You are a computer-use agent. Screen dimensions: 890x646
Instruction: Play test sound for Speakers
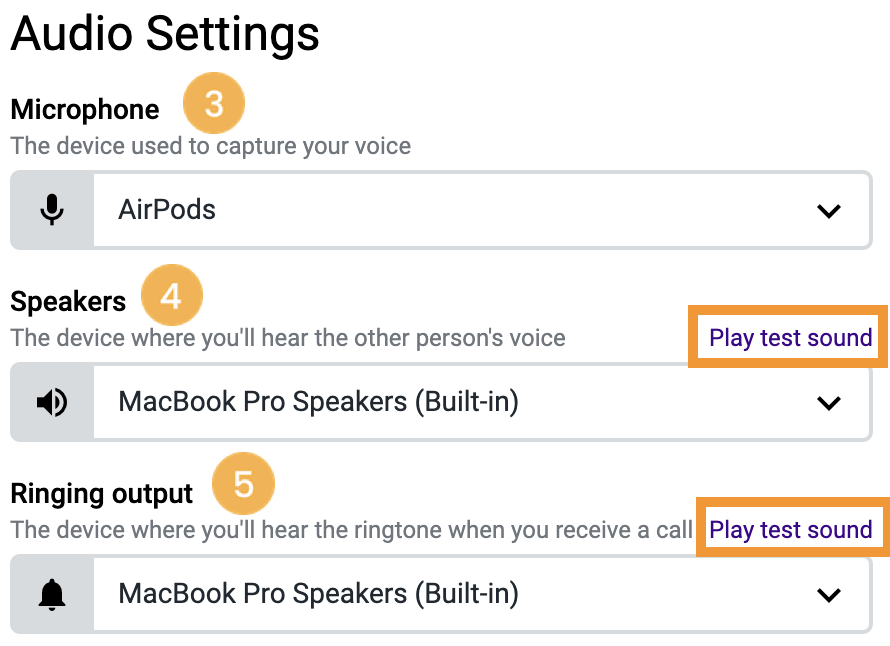pyautogui.click(x=790, y=338)
